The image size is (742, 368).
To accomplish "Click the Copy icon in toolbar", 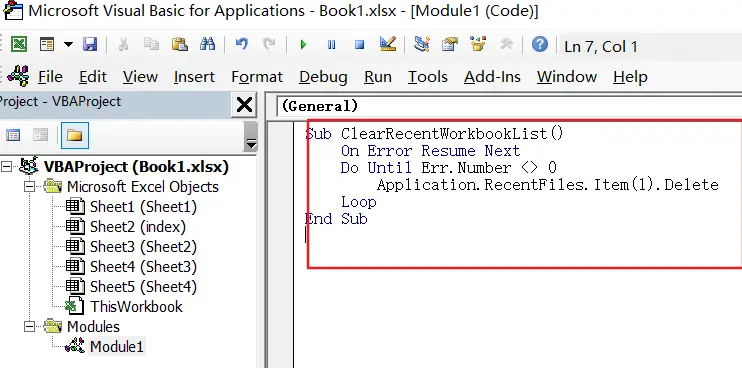I will [151, 45].
